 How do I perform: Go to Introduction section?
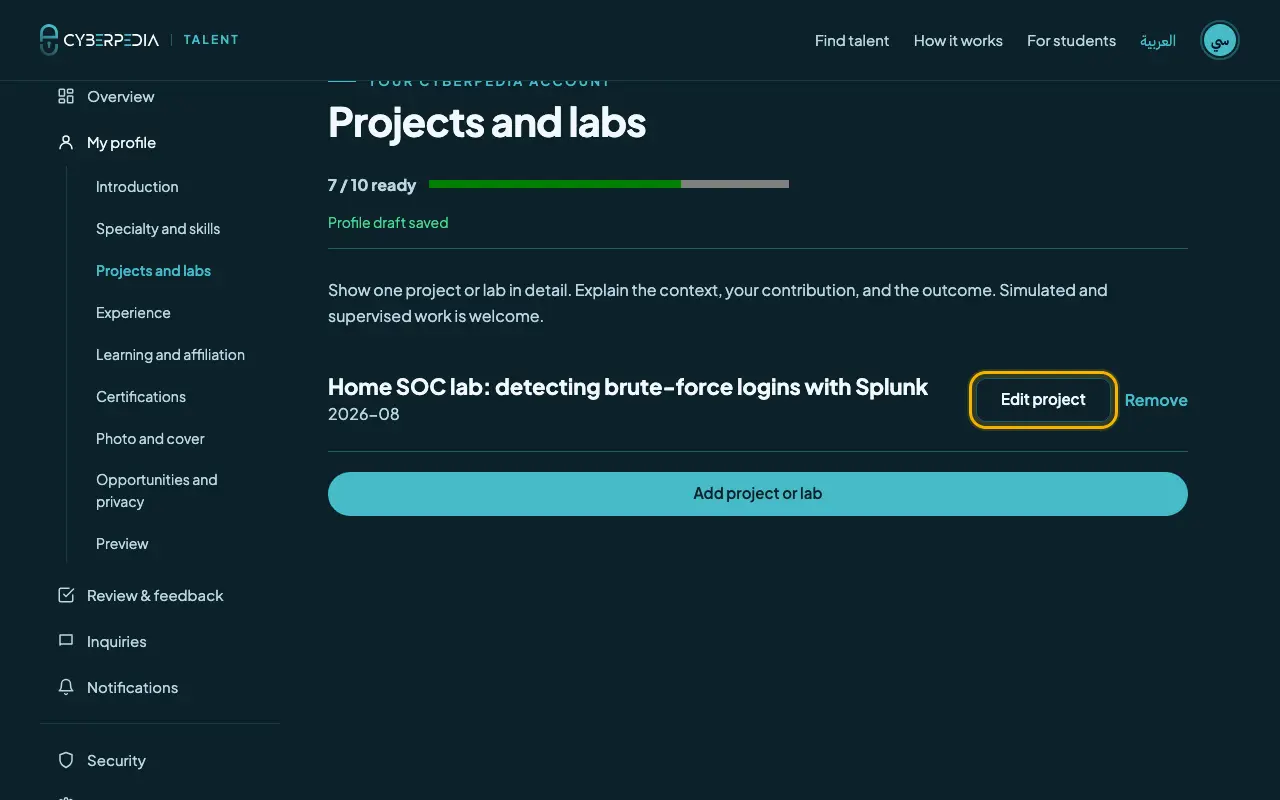point(137,187)
